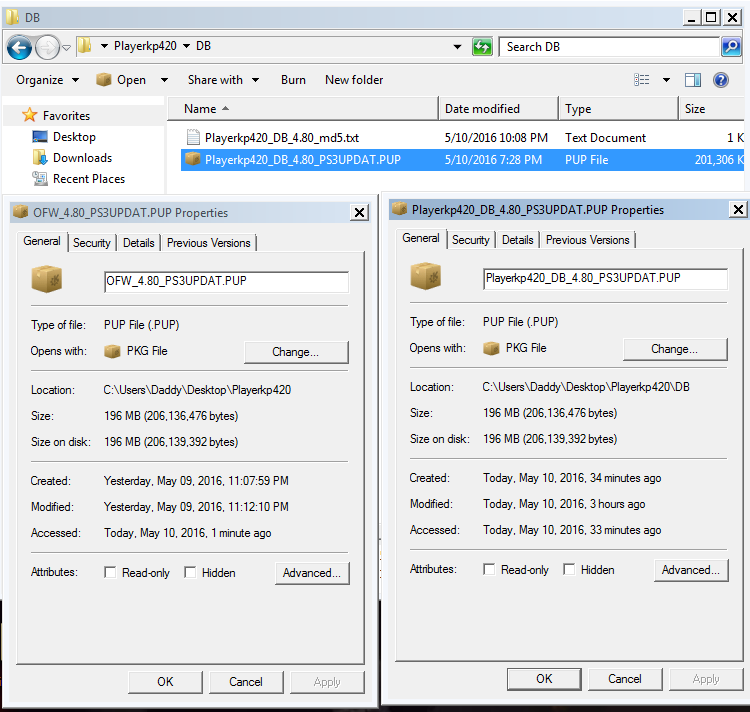Change view with the view icon
The height and width of the screenshot is (712, 750).
point(641,80)
